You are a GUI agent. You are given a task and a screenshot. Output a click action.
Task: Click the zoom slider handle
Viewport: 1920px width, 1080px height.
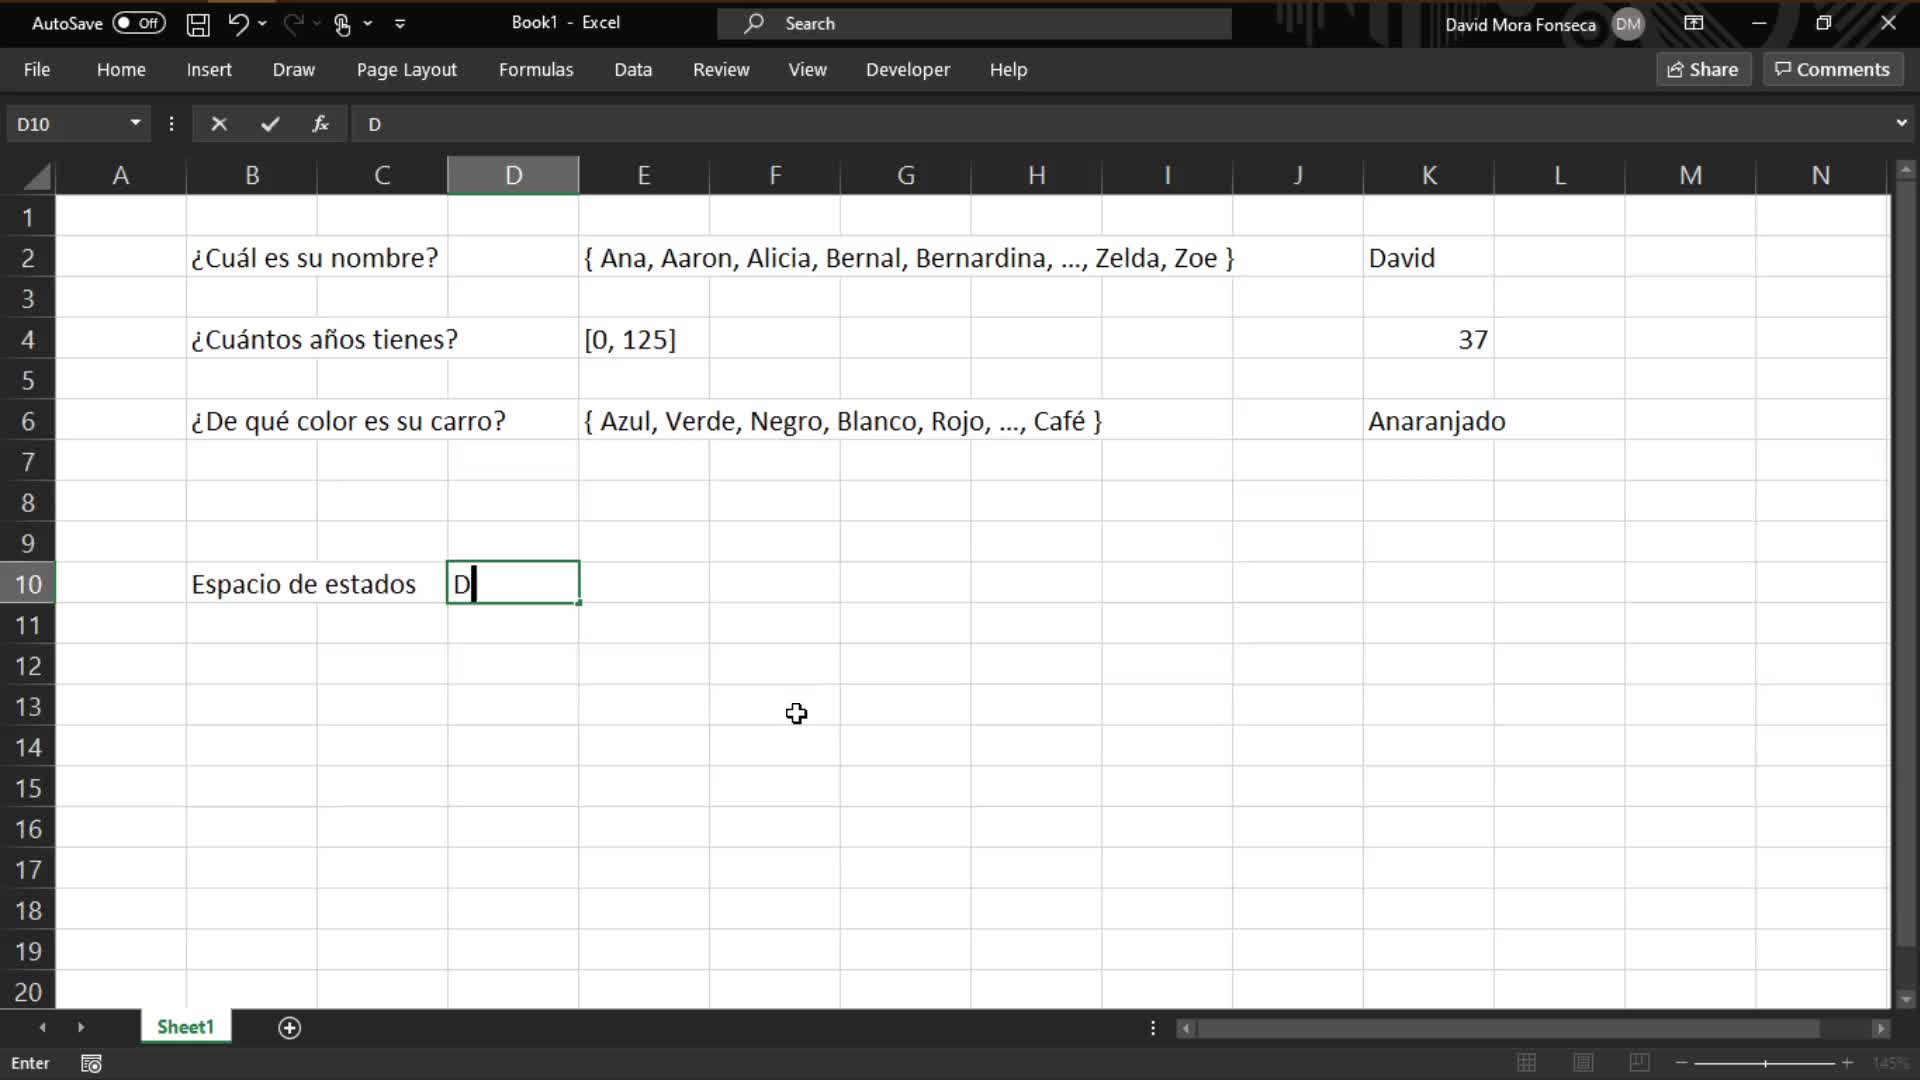[x=1765, y=1063]
